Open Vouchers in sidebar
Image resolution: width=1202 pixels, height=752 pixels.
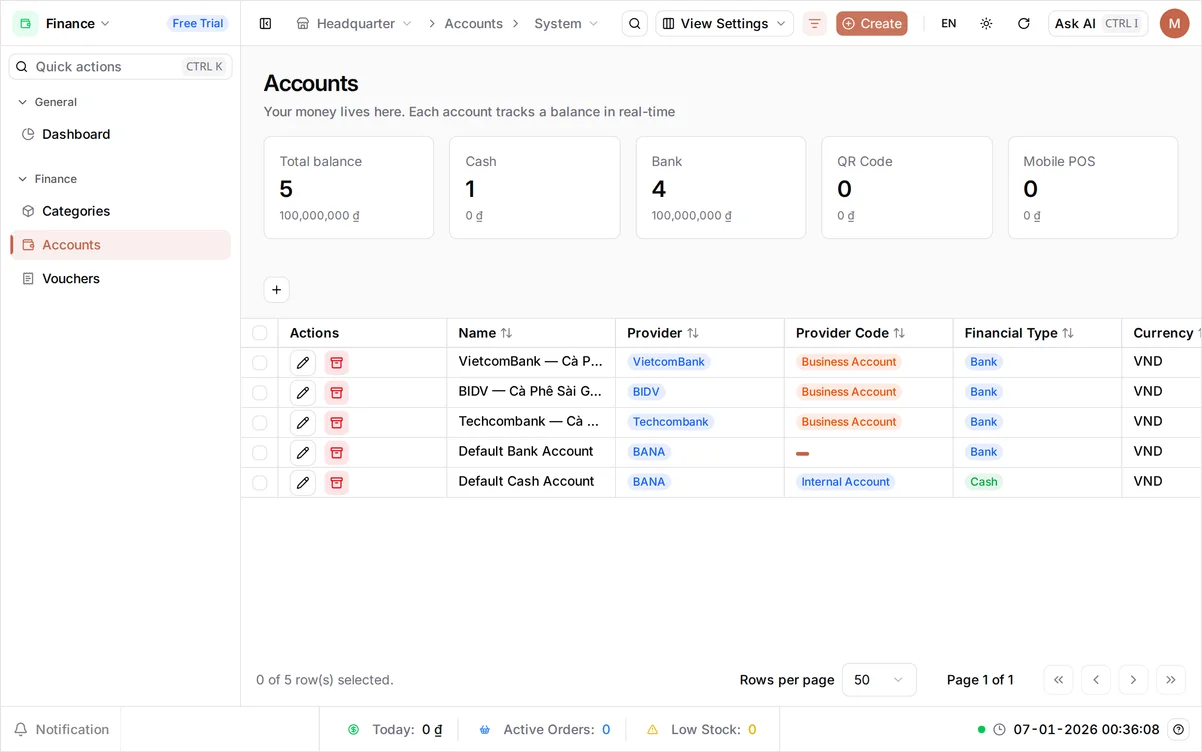120,279
